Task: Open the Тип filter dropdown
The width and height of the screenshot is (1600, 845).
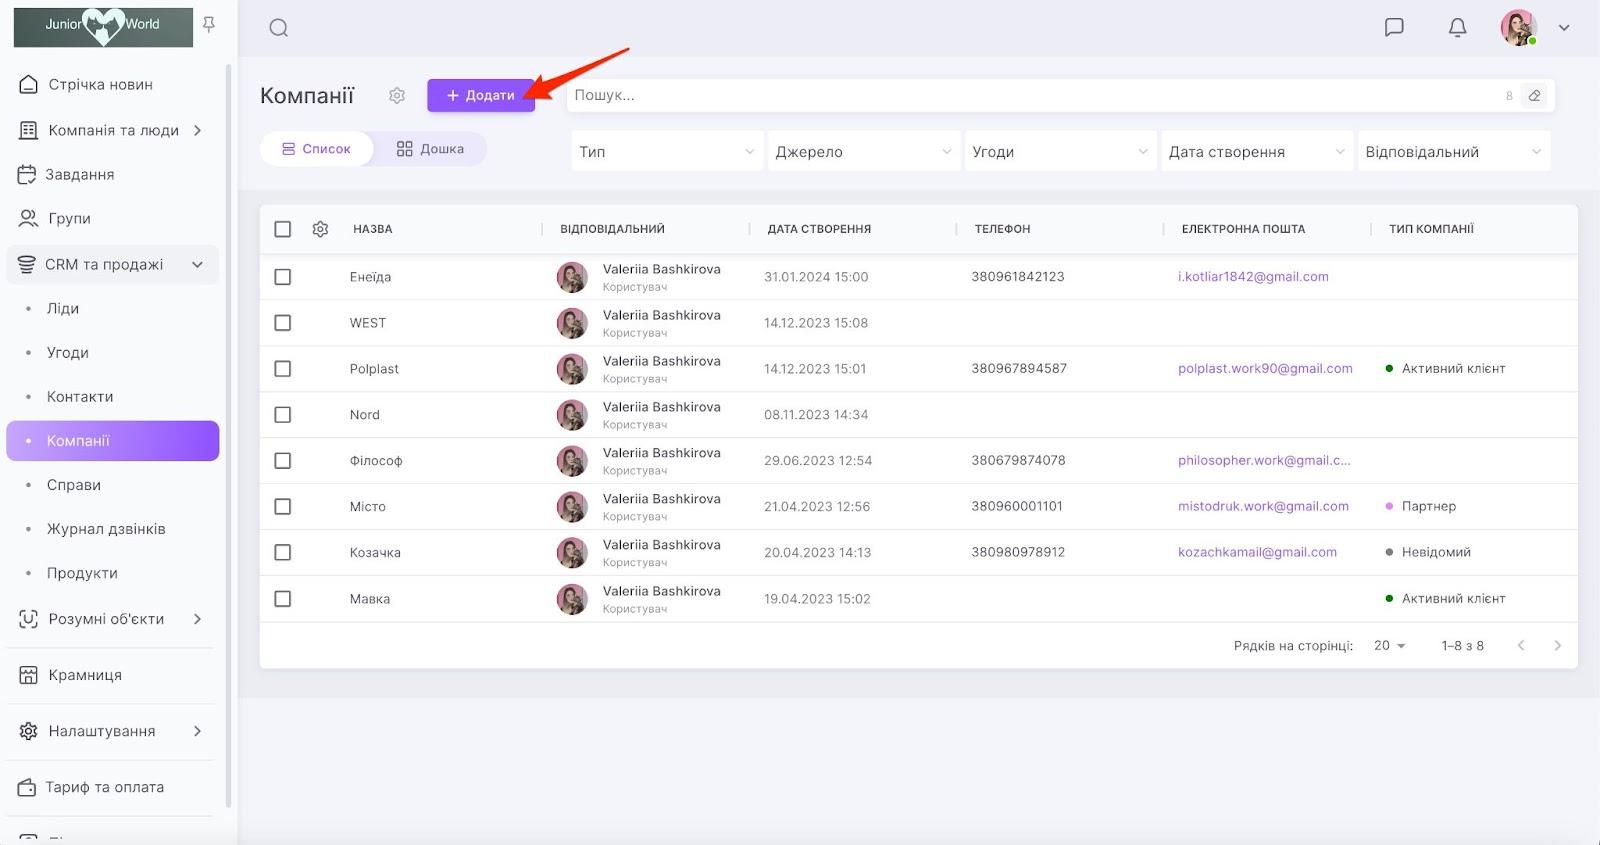Action: [666, 152]
